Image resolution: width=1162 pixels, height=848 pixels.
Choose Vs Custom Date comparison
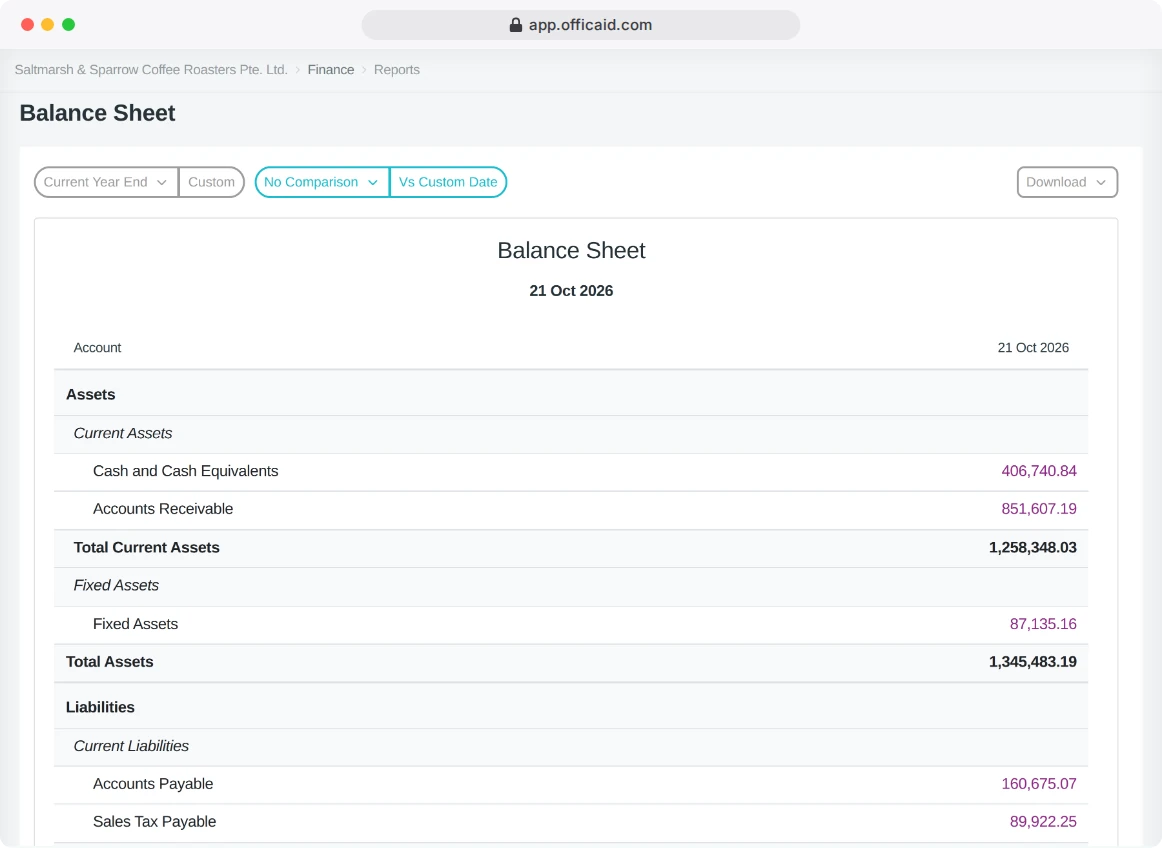(448, 182)
